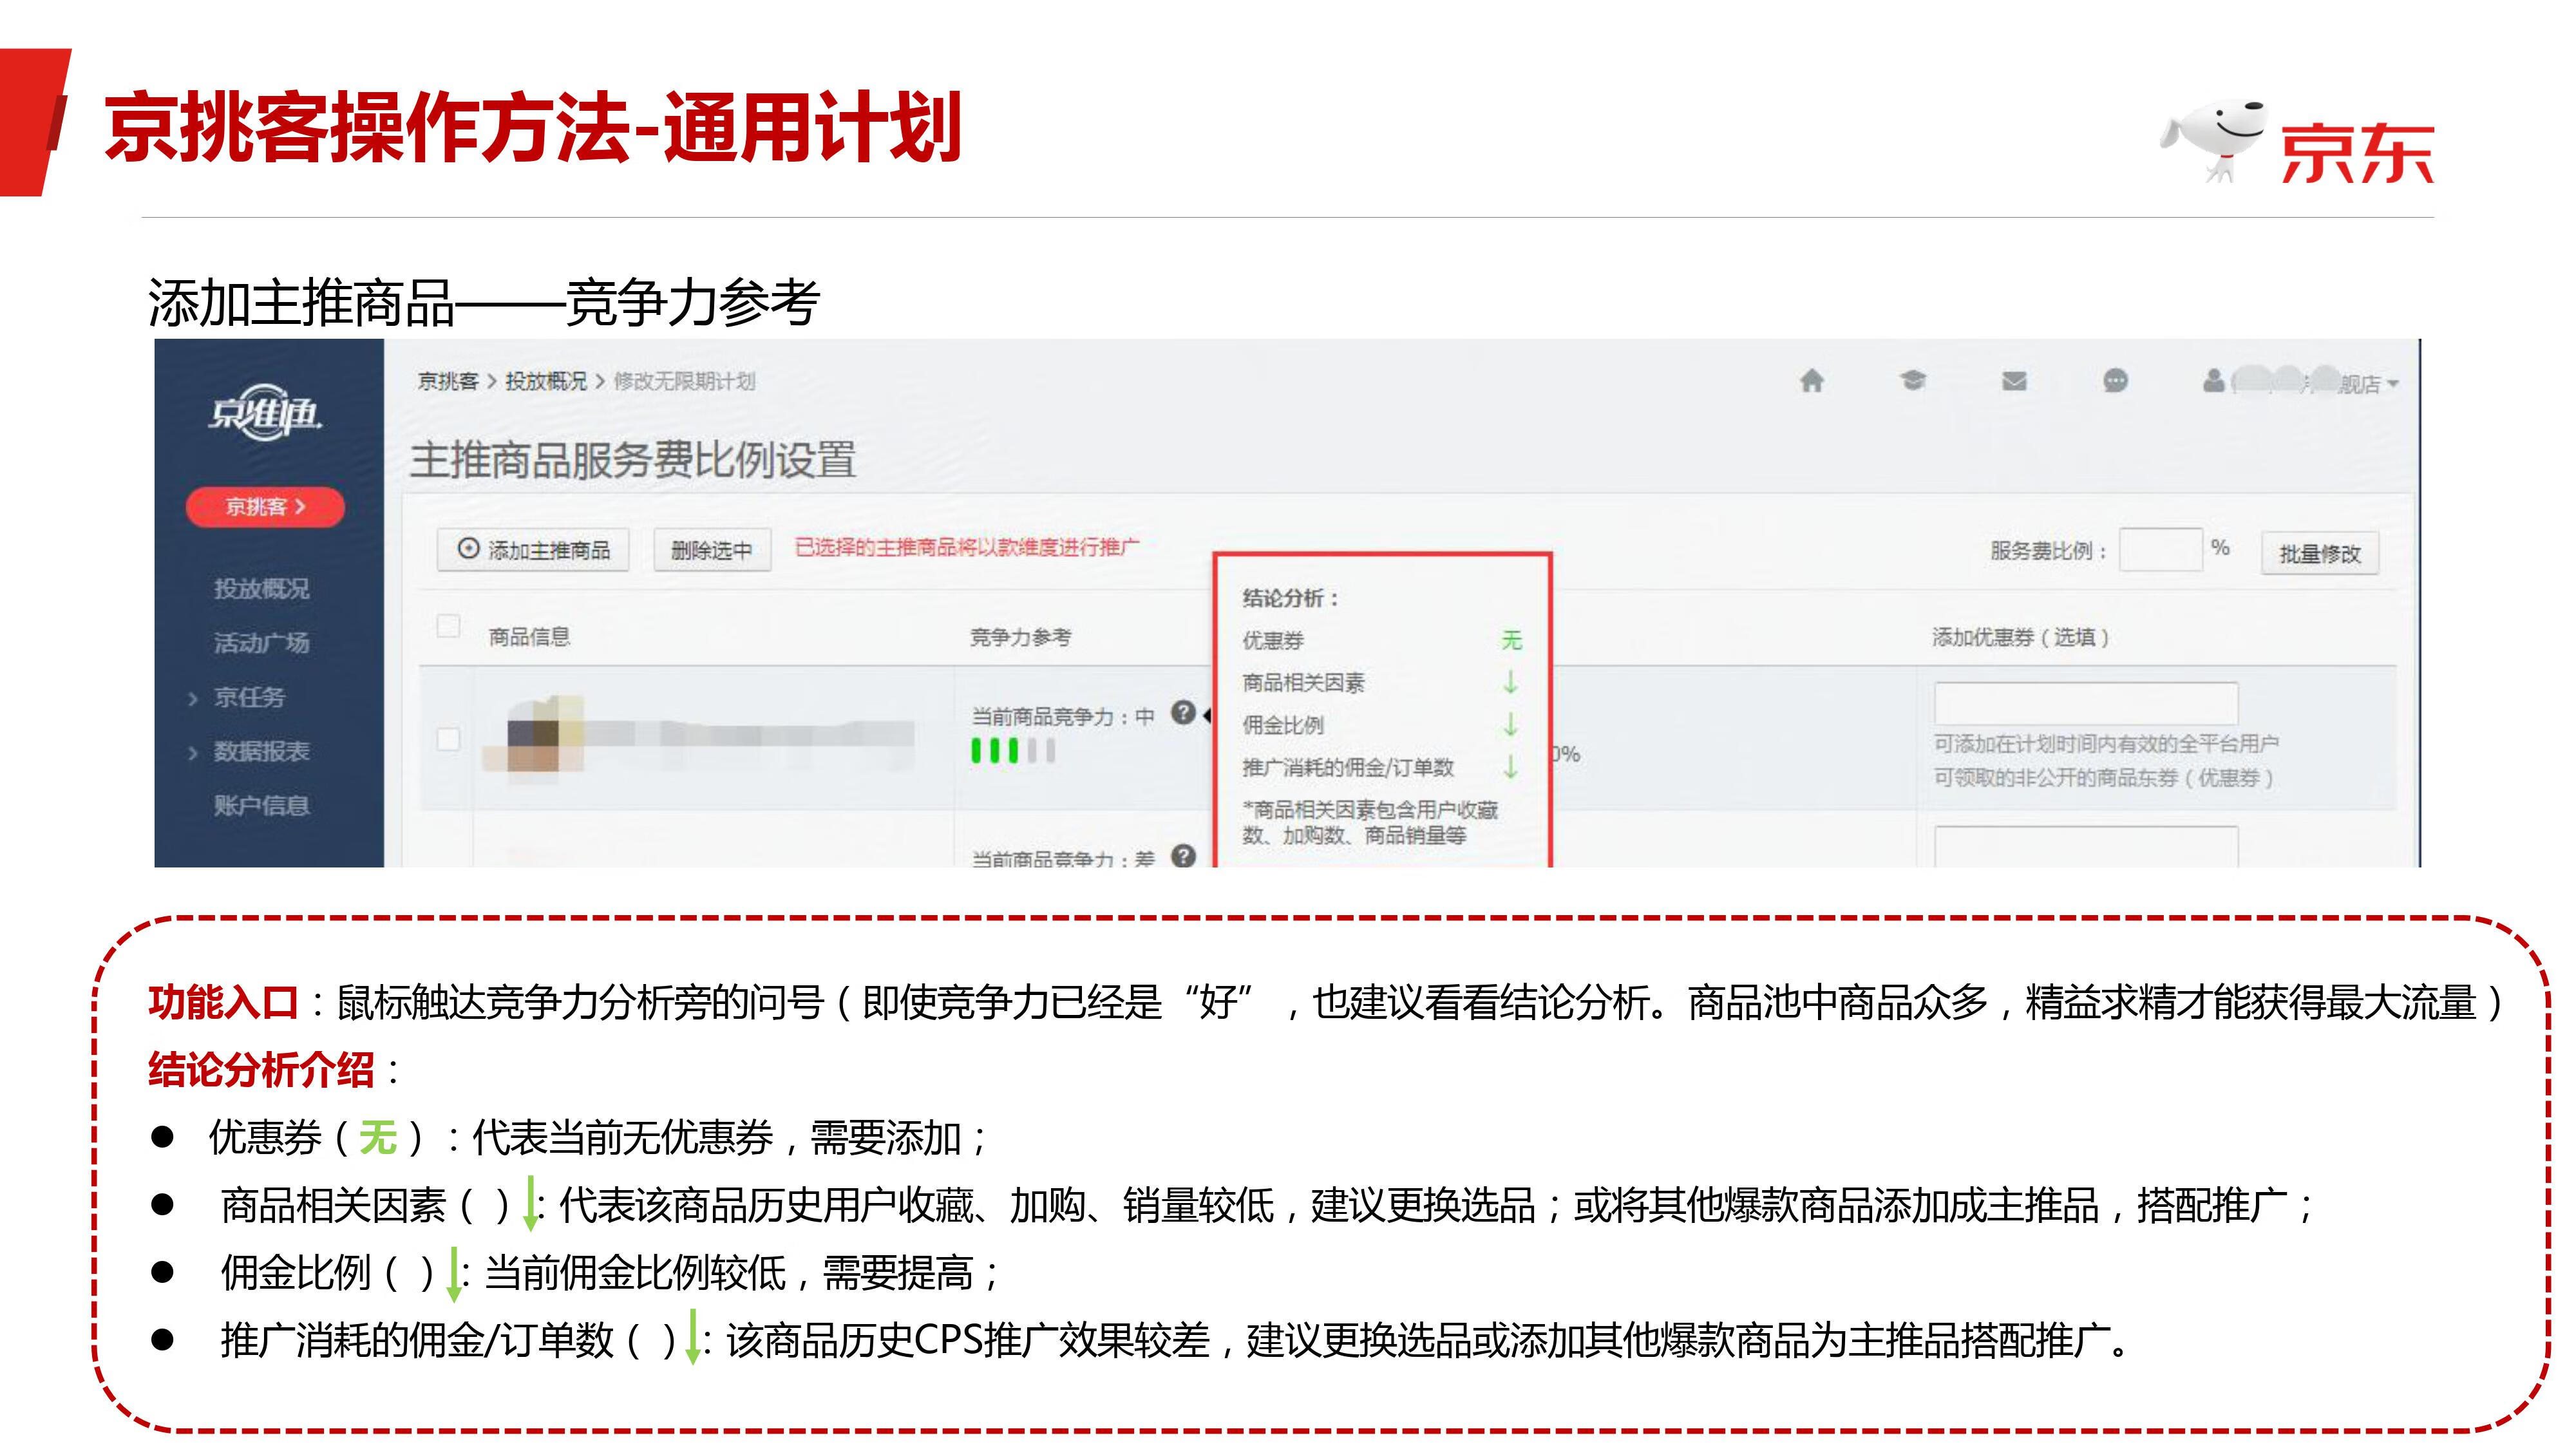This screenshot has height=1449, width=2576.
Task: Click 佣金比例 row in popup
Action: [x=1381, y=725]
